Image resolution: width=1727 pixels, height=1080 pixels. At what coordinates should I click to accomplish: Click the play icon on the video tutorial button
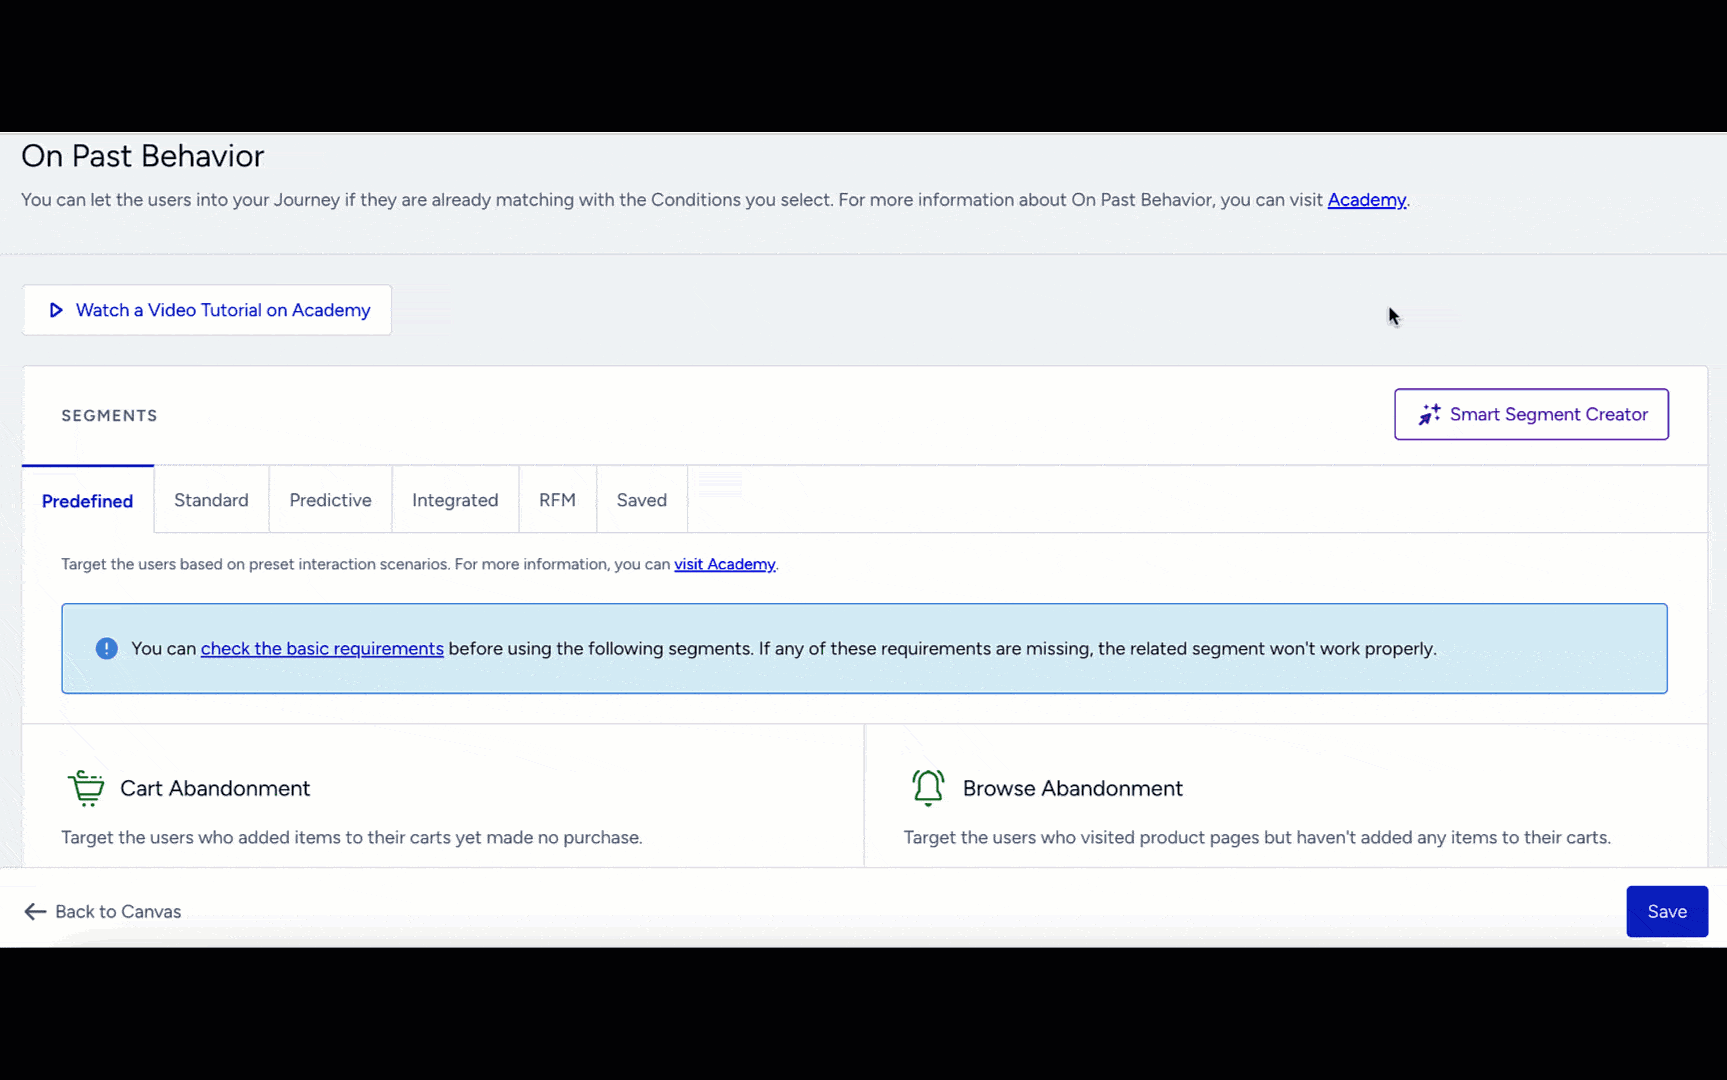click(x=56, y=310)
